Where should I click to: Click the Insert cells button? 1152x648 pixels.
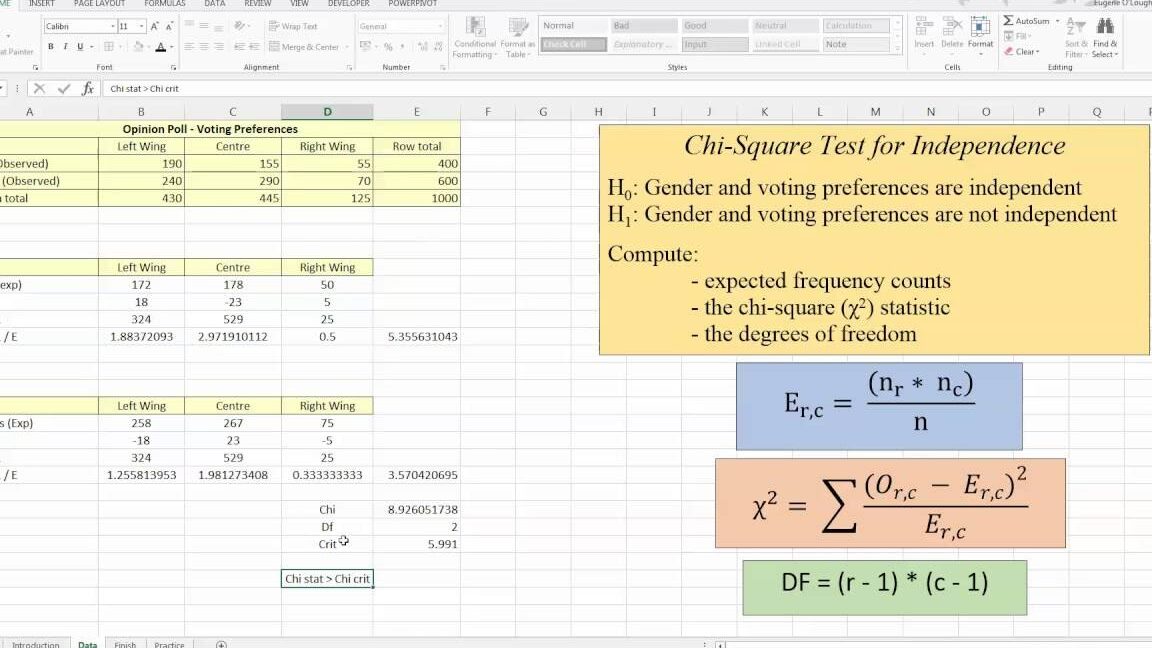tap(924, 33)
